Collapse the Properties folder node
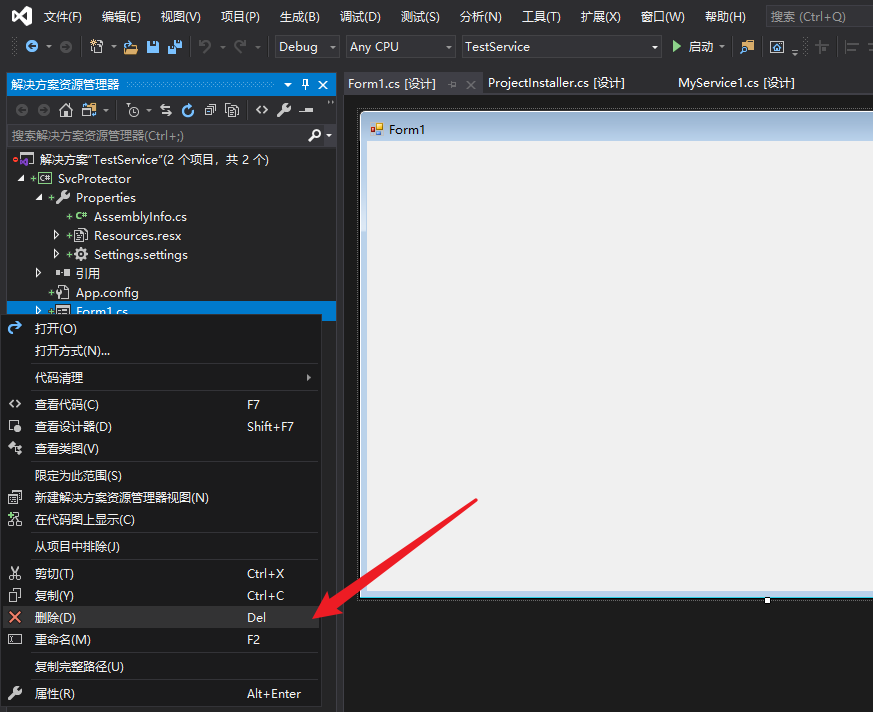Screen dimensions: 873x712 coord(39,198)
